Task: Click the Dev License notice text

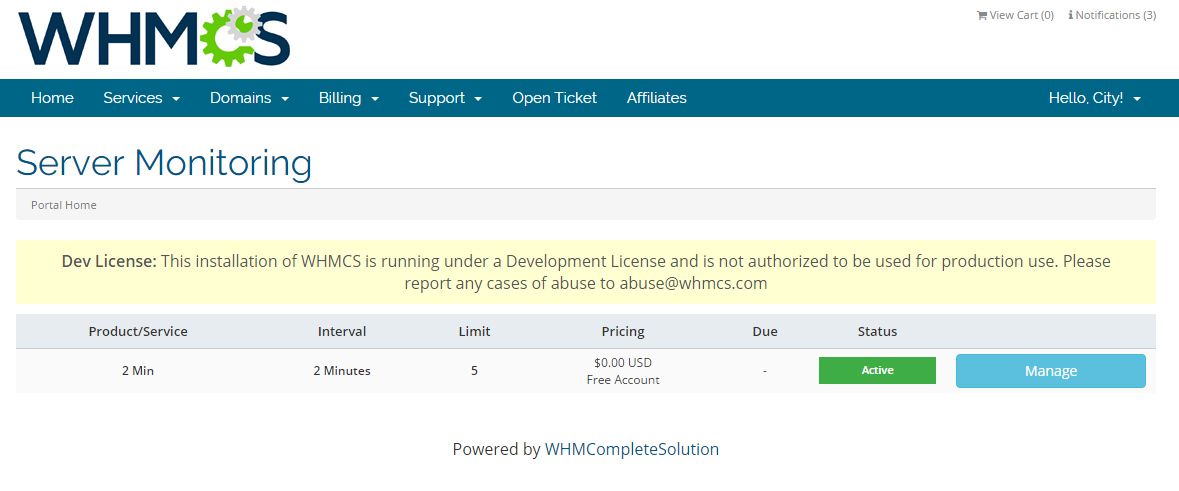Action: pyautogui.click(x=586, y=272)
